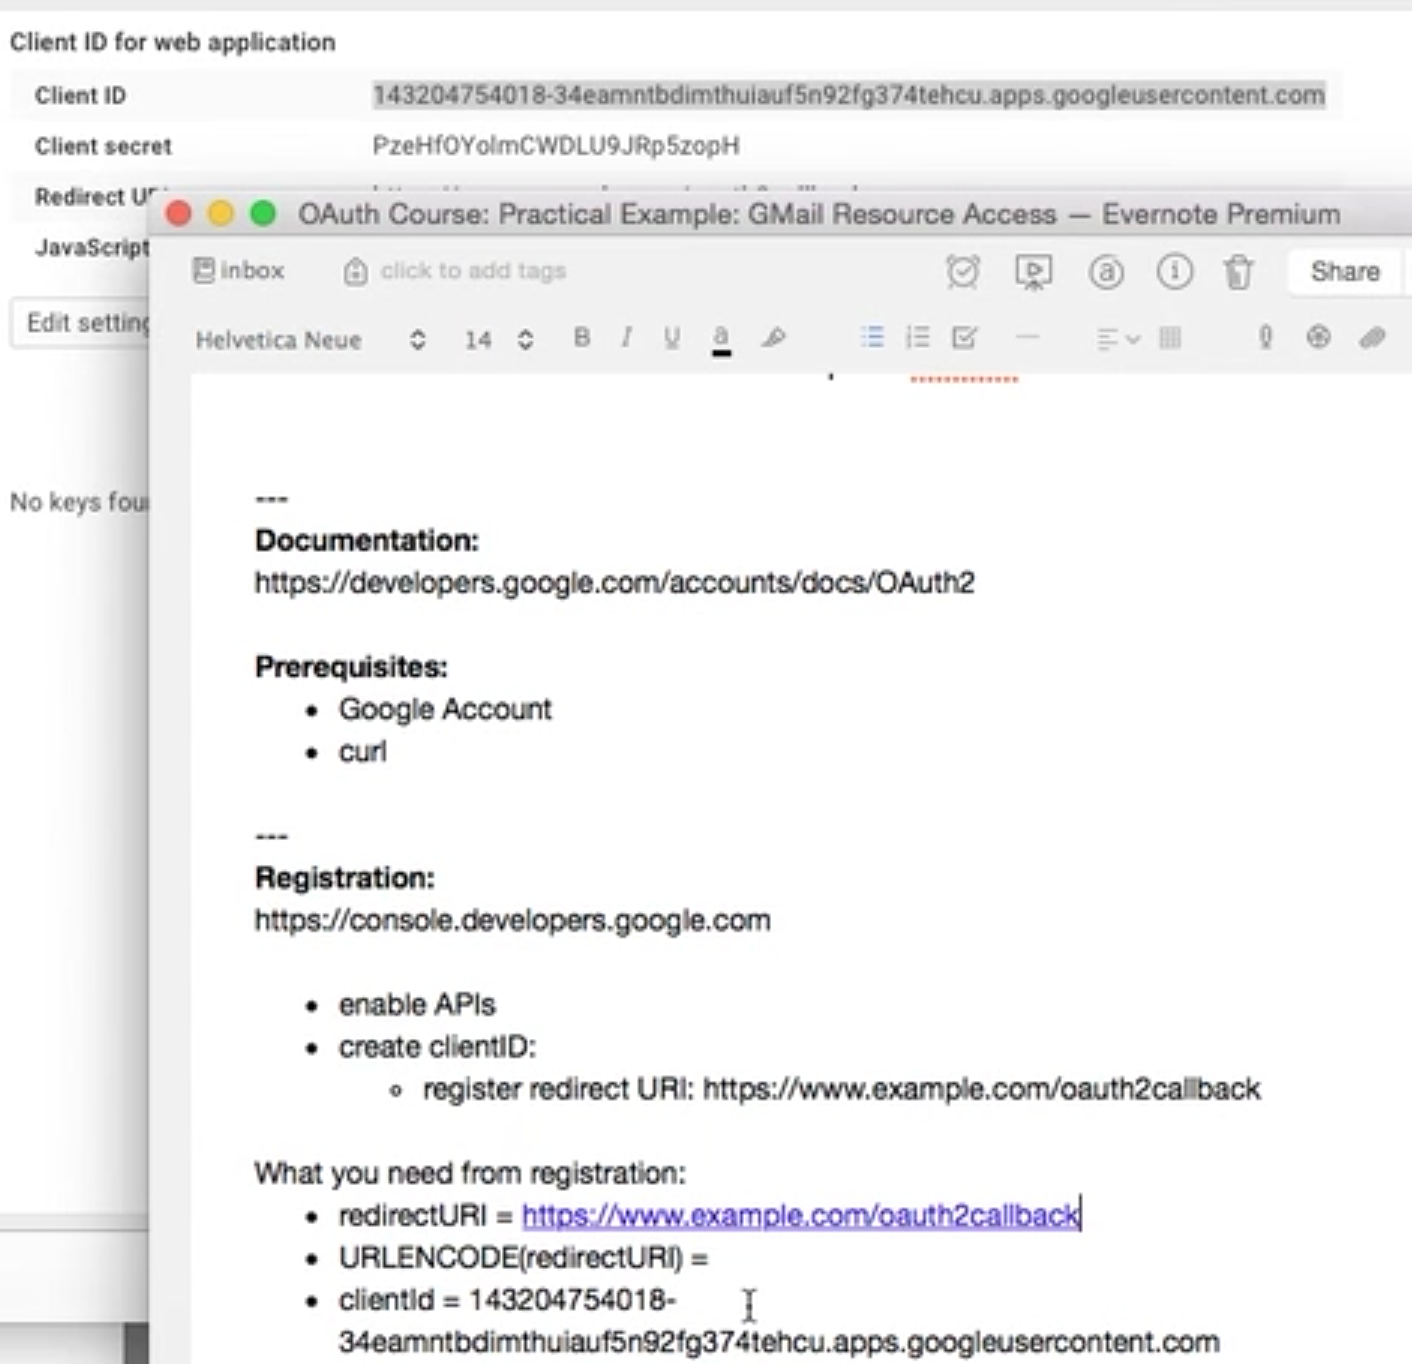
Task: Insert a horizontal rule
Action: pos(1028,337)
